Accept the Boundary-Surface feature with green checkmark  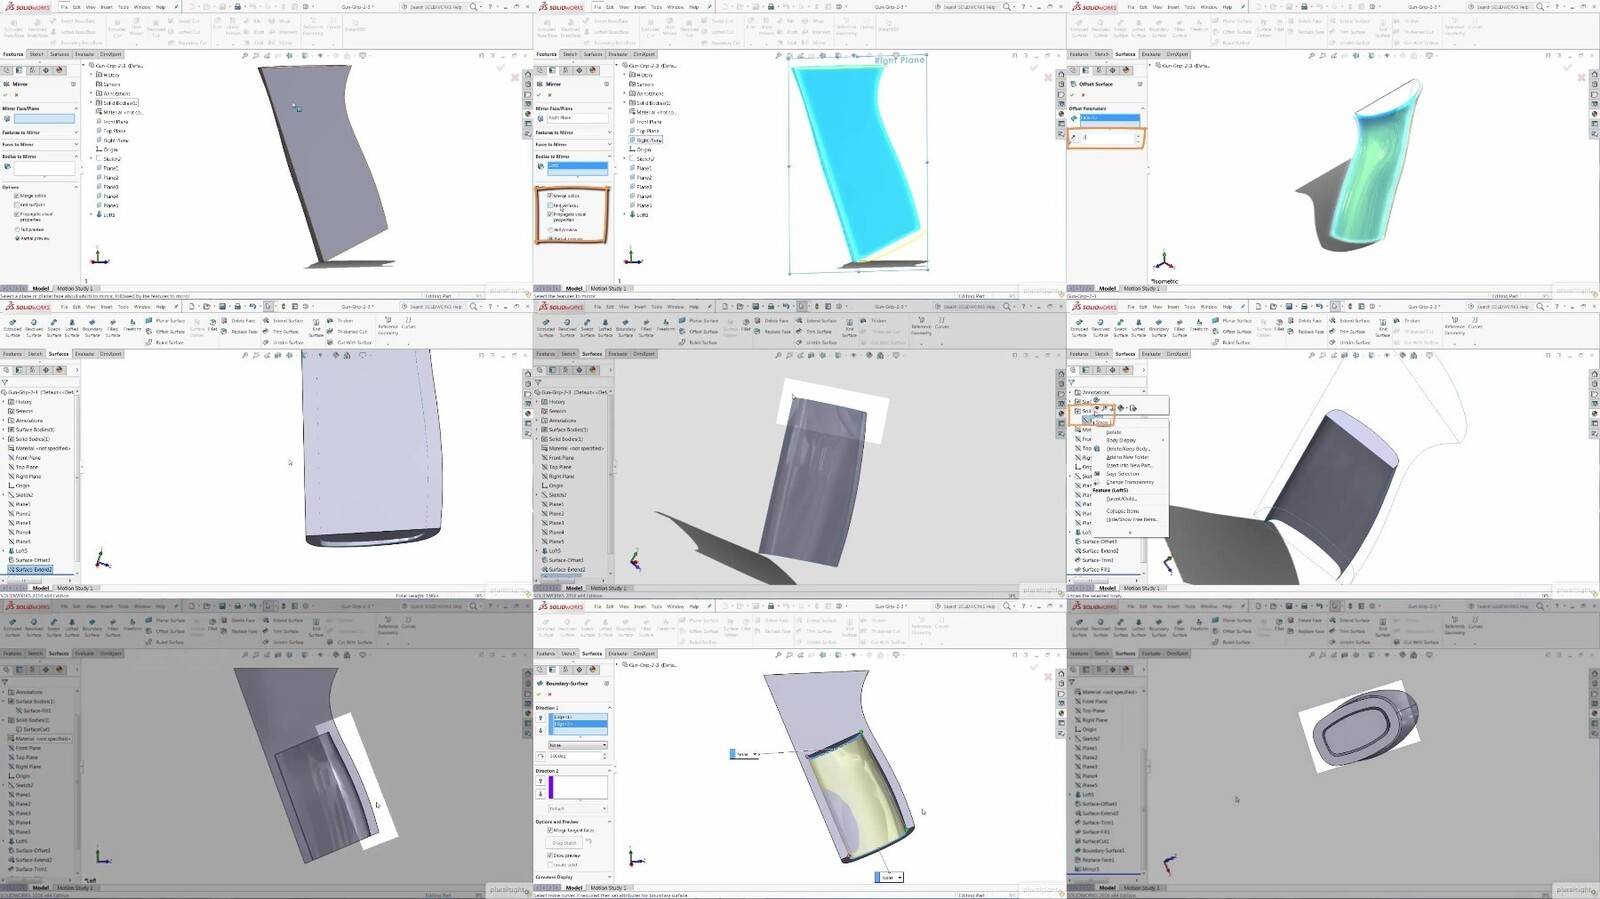click(539, 694)
